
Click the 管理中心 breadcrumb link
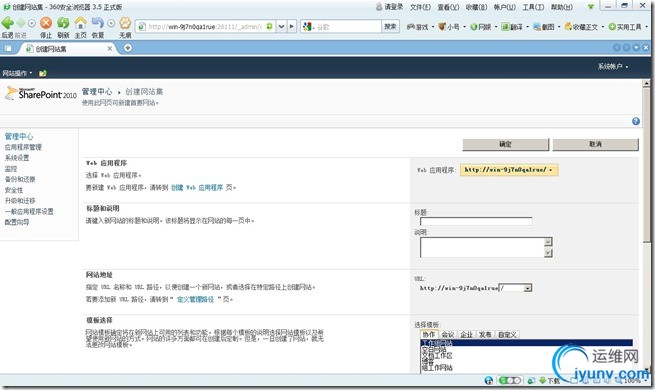[96, 91]
